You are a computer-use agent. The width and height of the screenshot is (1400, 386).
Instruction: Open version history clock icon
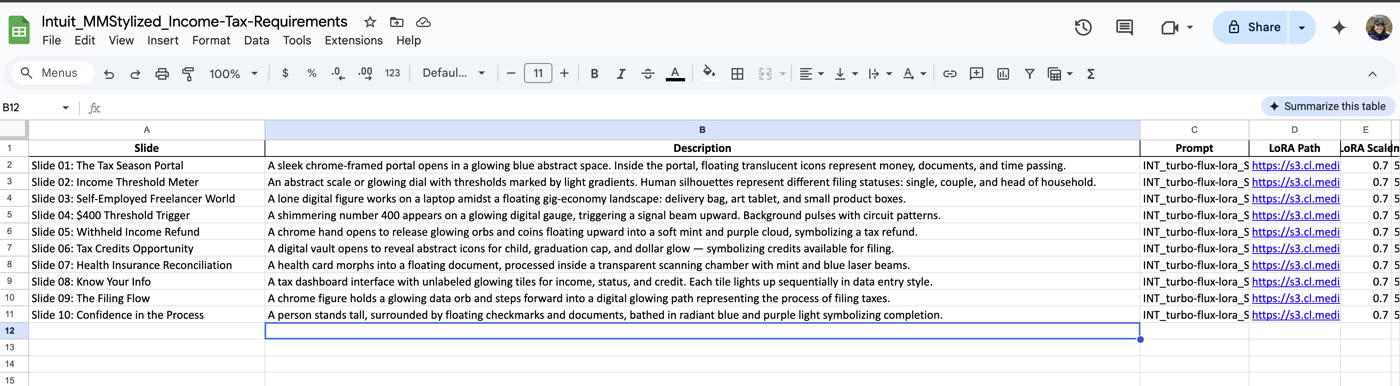pos(1083,28)
